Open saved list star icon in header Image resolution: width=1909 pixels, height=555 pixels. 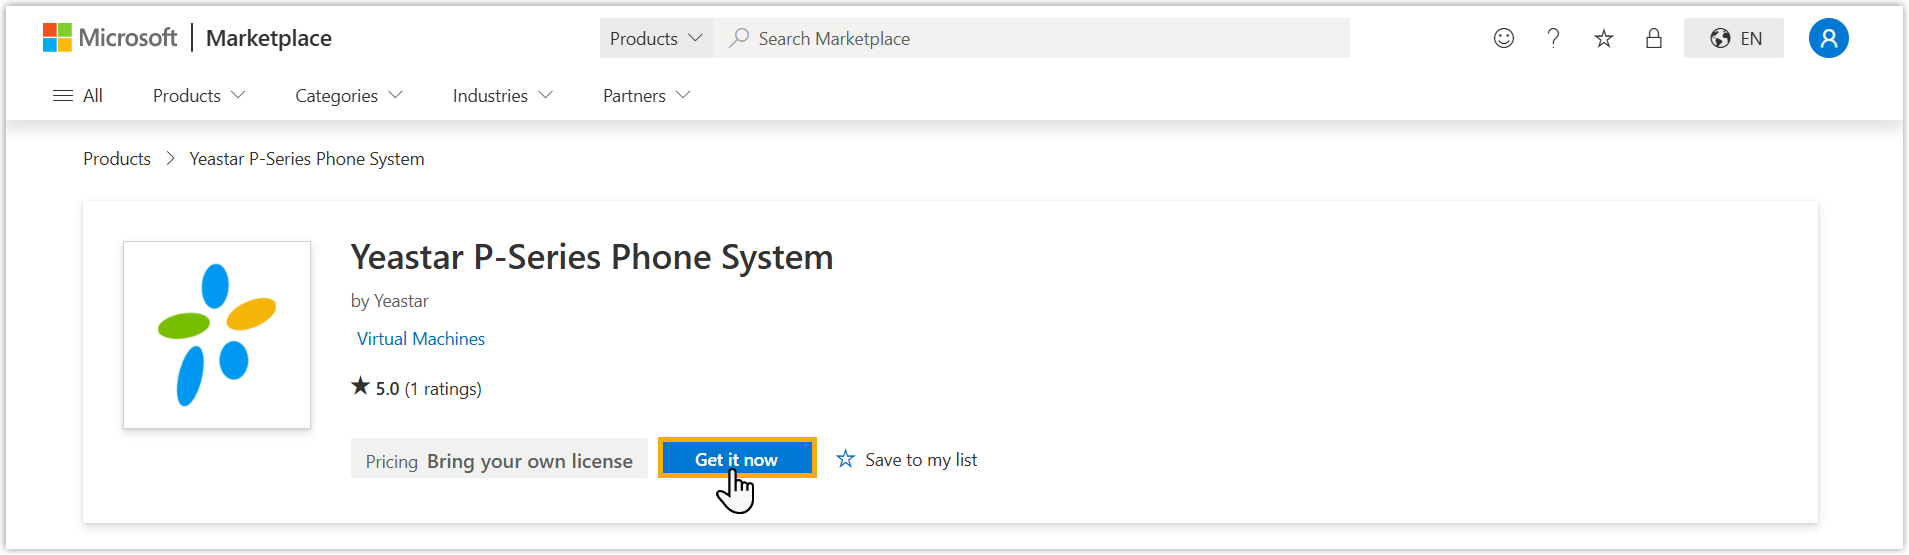coord(1604,38)
